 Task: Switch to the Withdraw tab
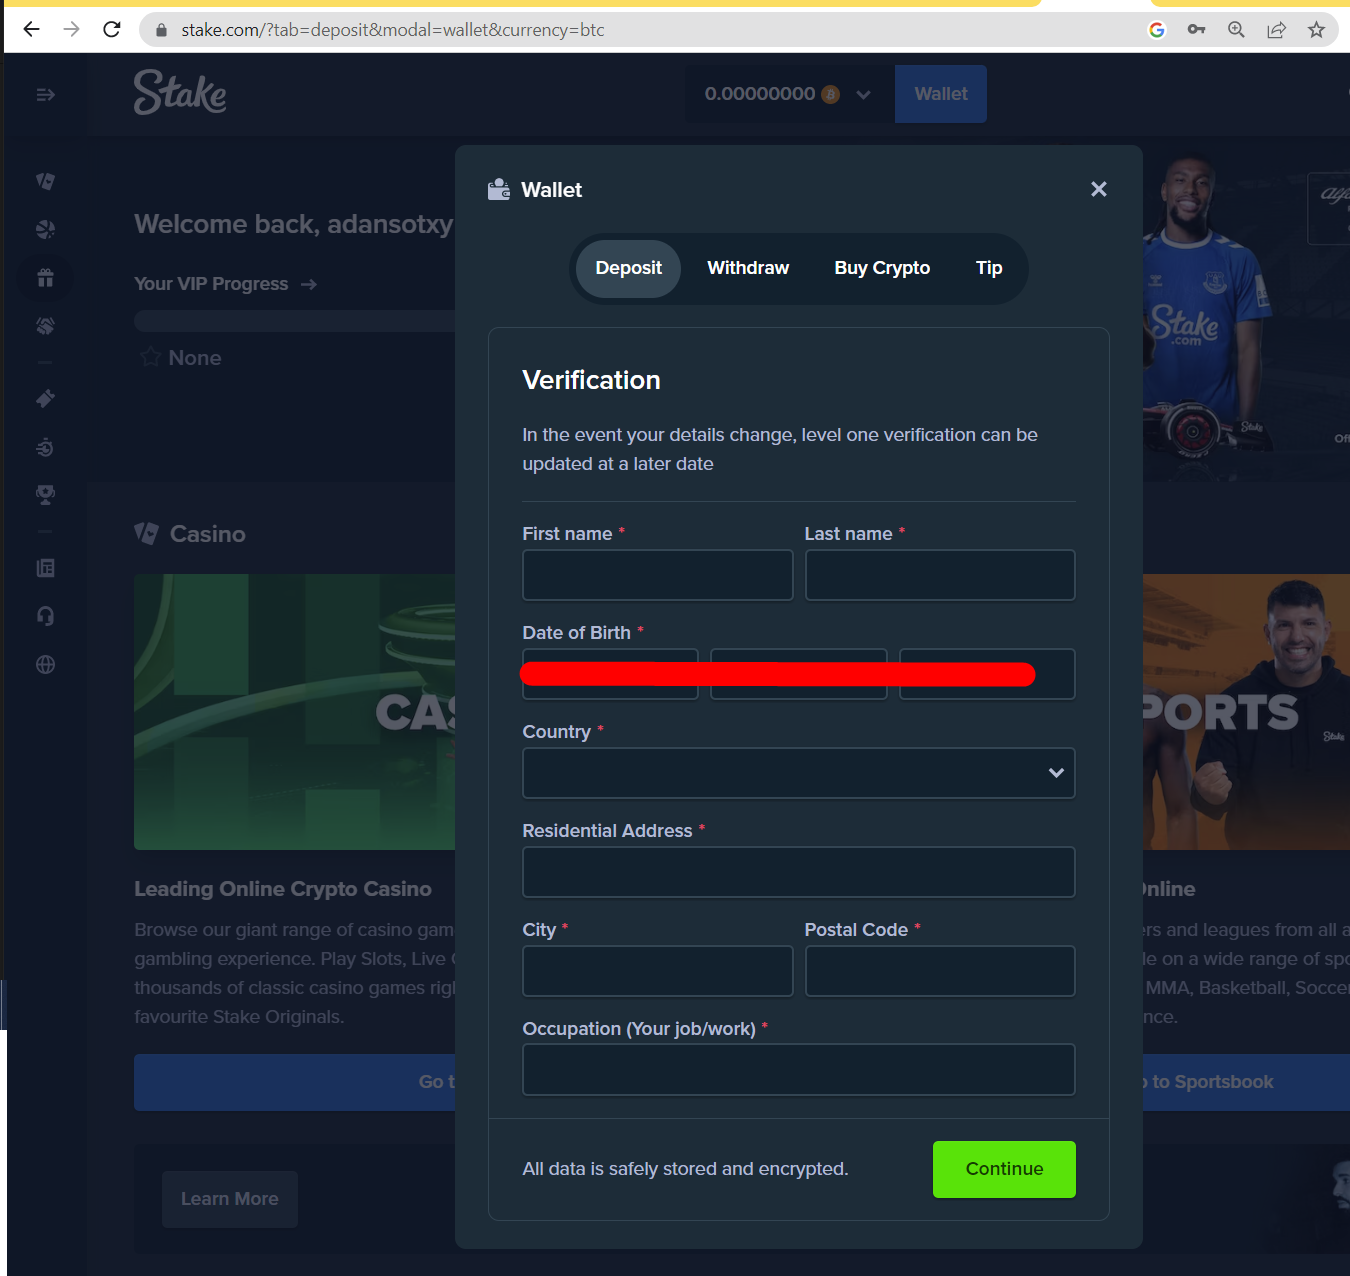click(x=747, y=268)
